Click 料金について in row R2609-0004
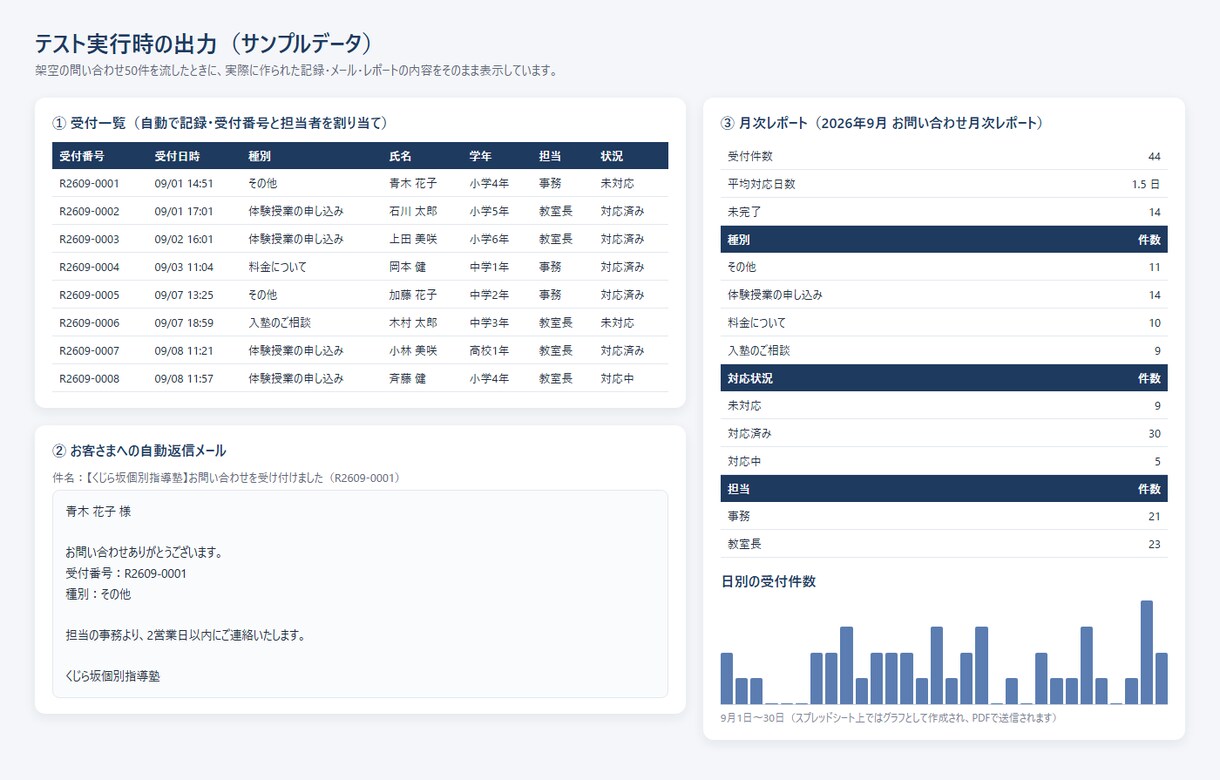The height and width of the screenshot is (780, 1220). point(278,267)
